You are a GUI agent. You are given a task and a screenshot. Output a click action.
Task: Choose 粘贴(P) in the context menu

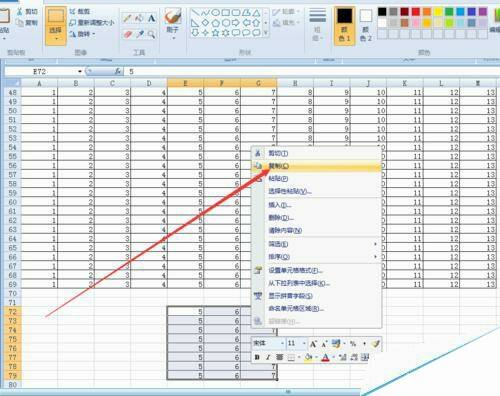pyautogui.click(x=316, y=178)
